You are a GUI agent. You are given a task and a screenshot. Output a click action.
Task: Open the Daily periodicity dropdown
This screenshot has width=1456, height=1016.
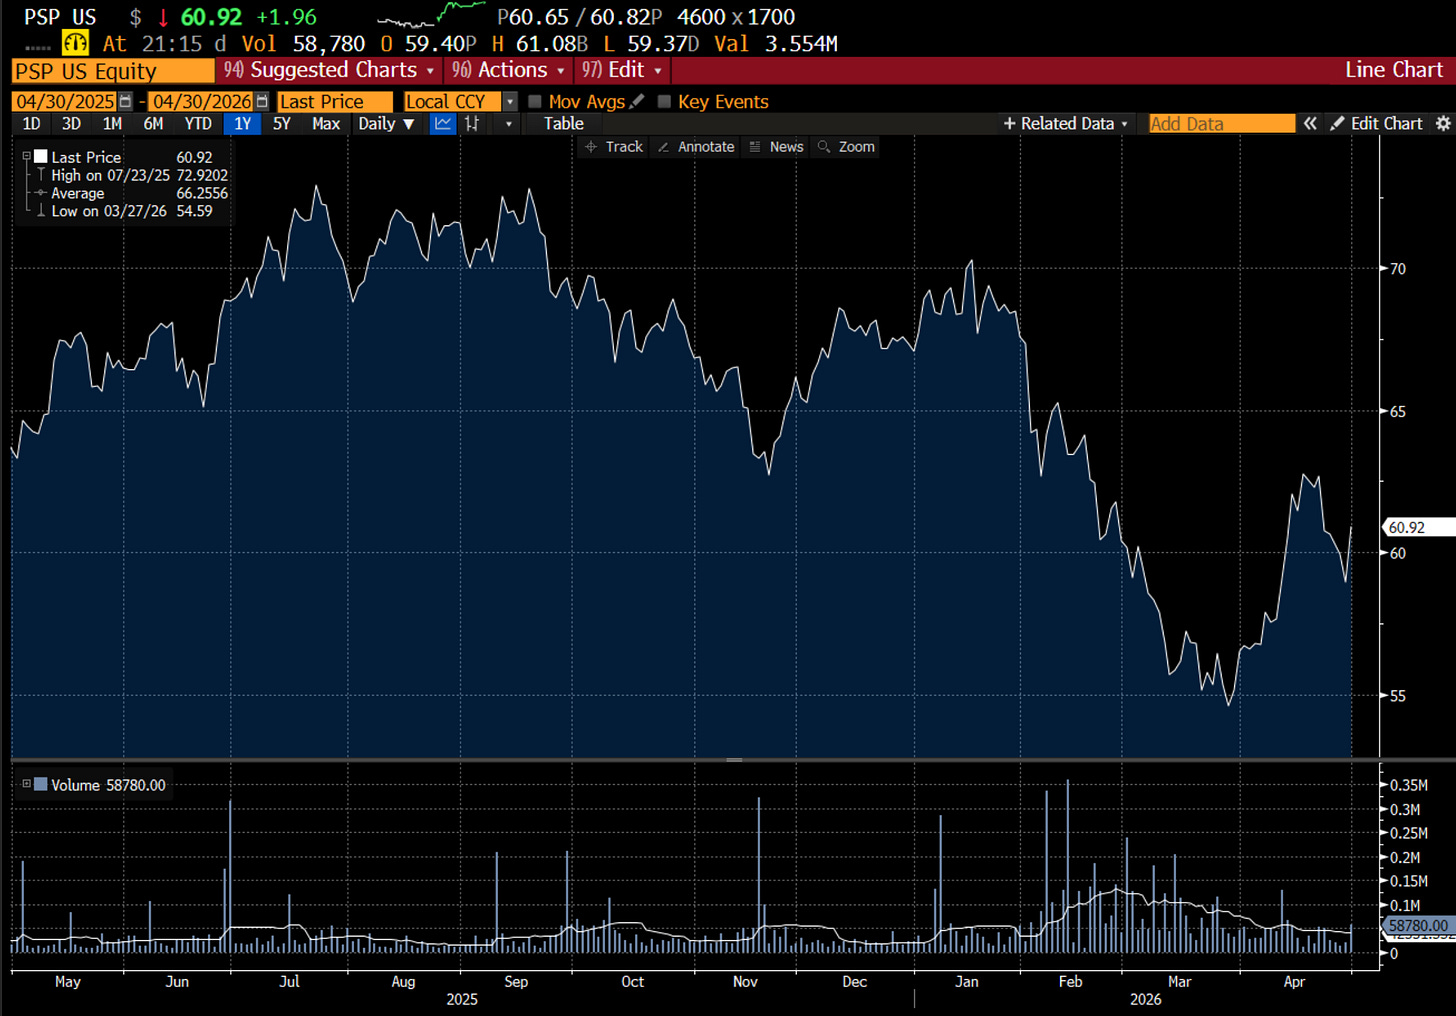click(386, 124)
